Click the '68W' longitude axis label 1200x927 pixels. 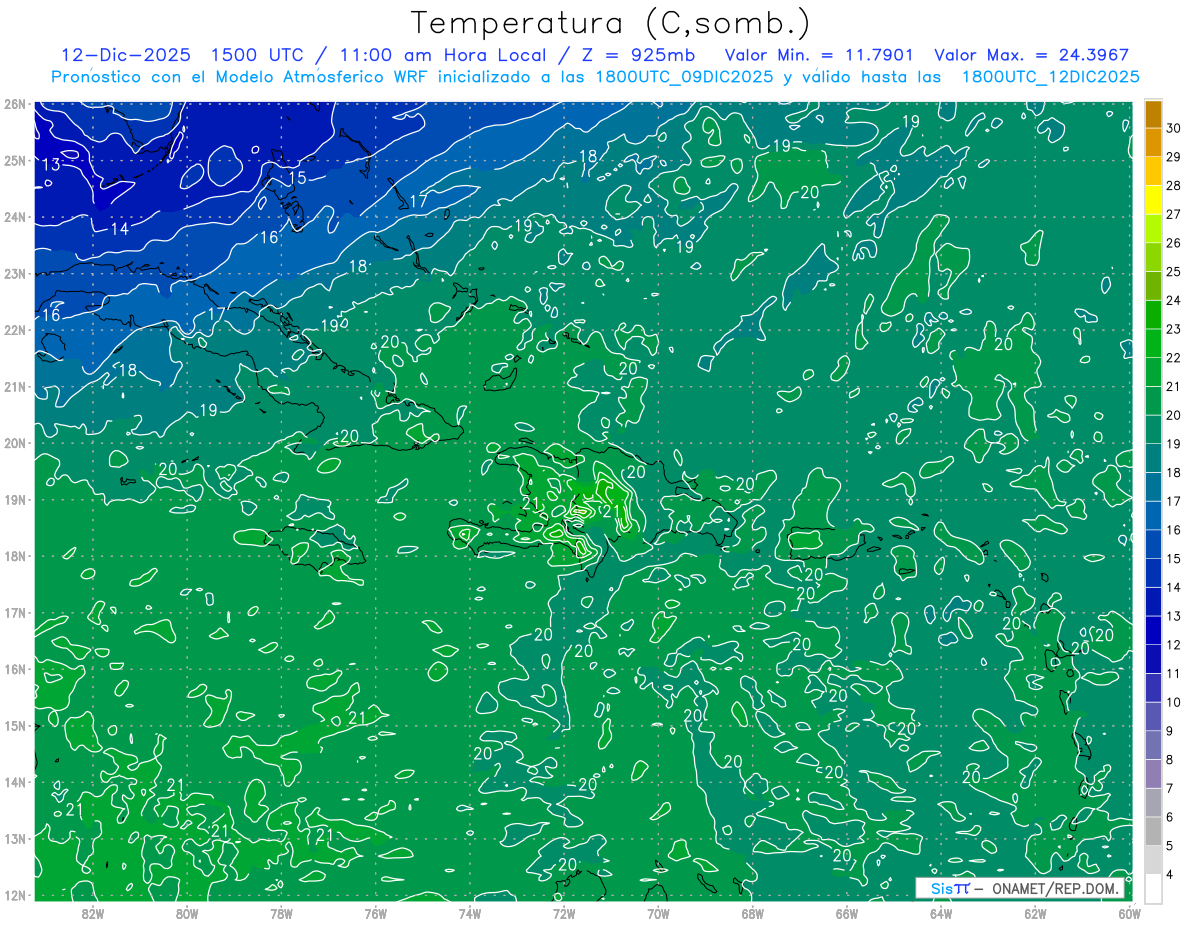pos(753,913)
